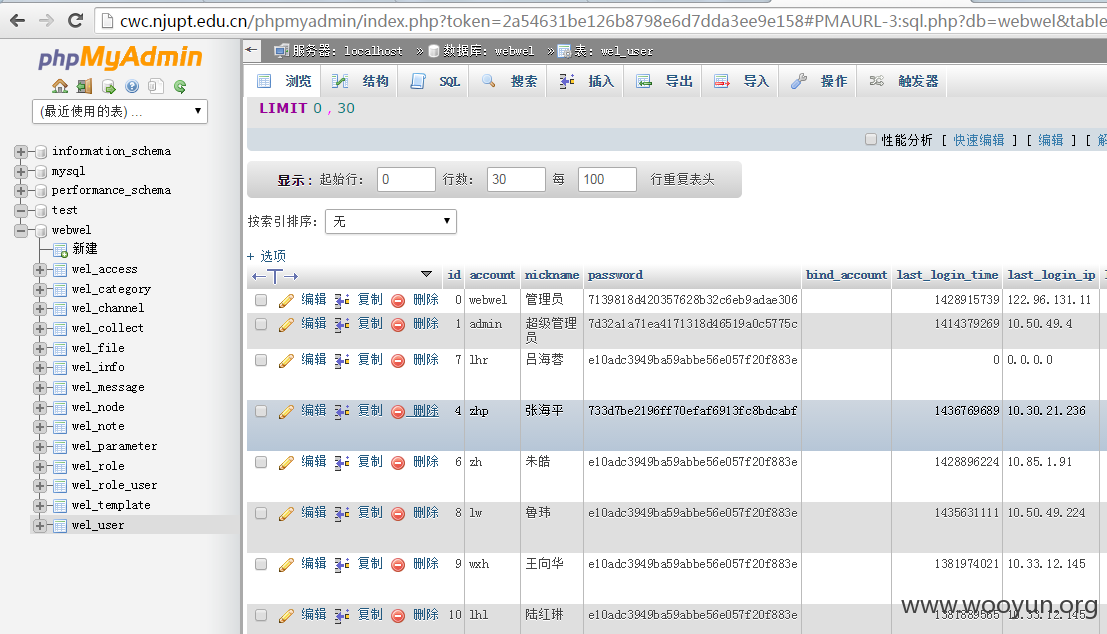Click the wel_channel table icon
Image resolution: width=1107 pixels, height=634 pixels.
coord(60,309)
